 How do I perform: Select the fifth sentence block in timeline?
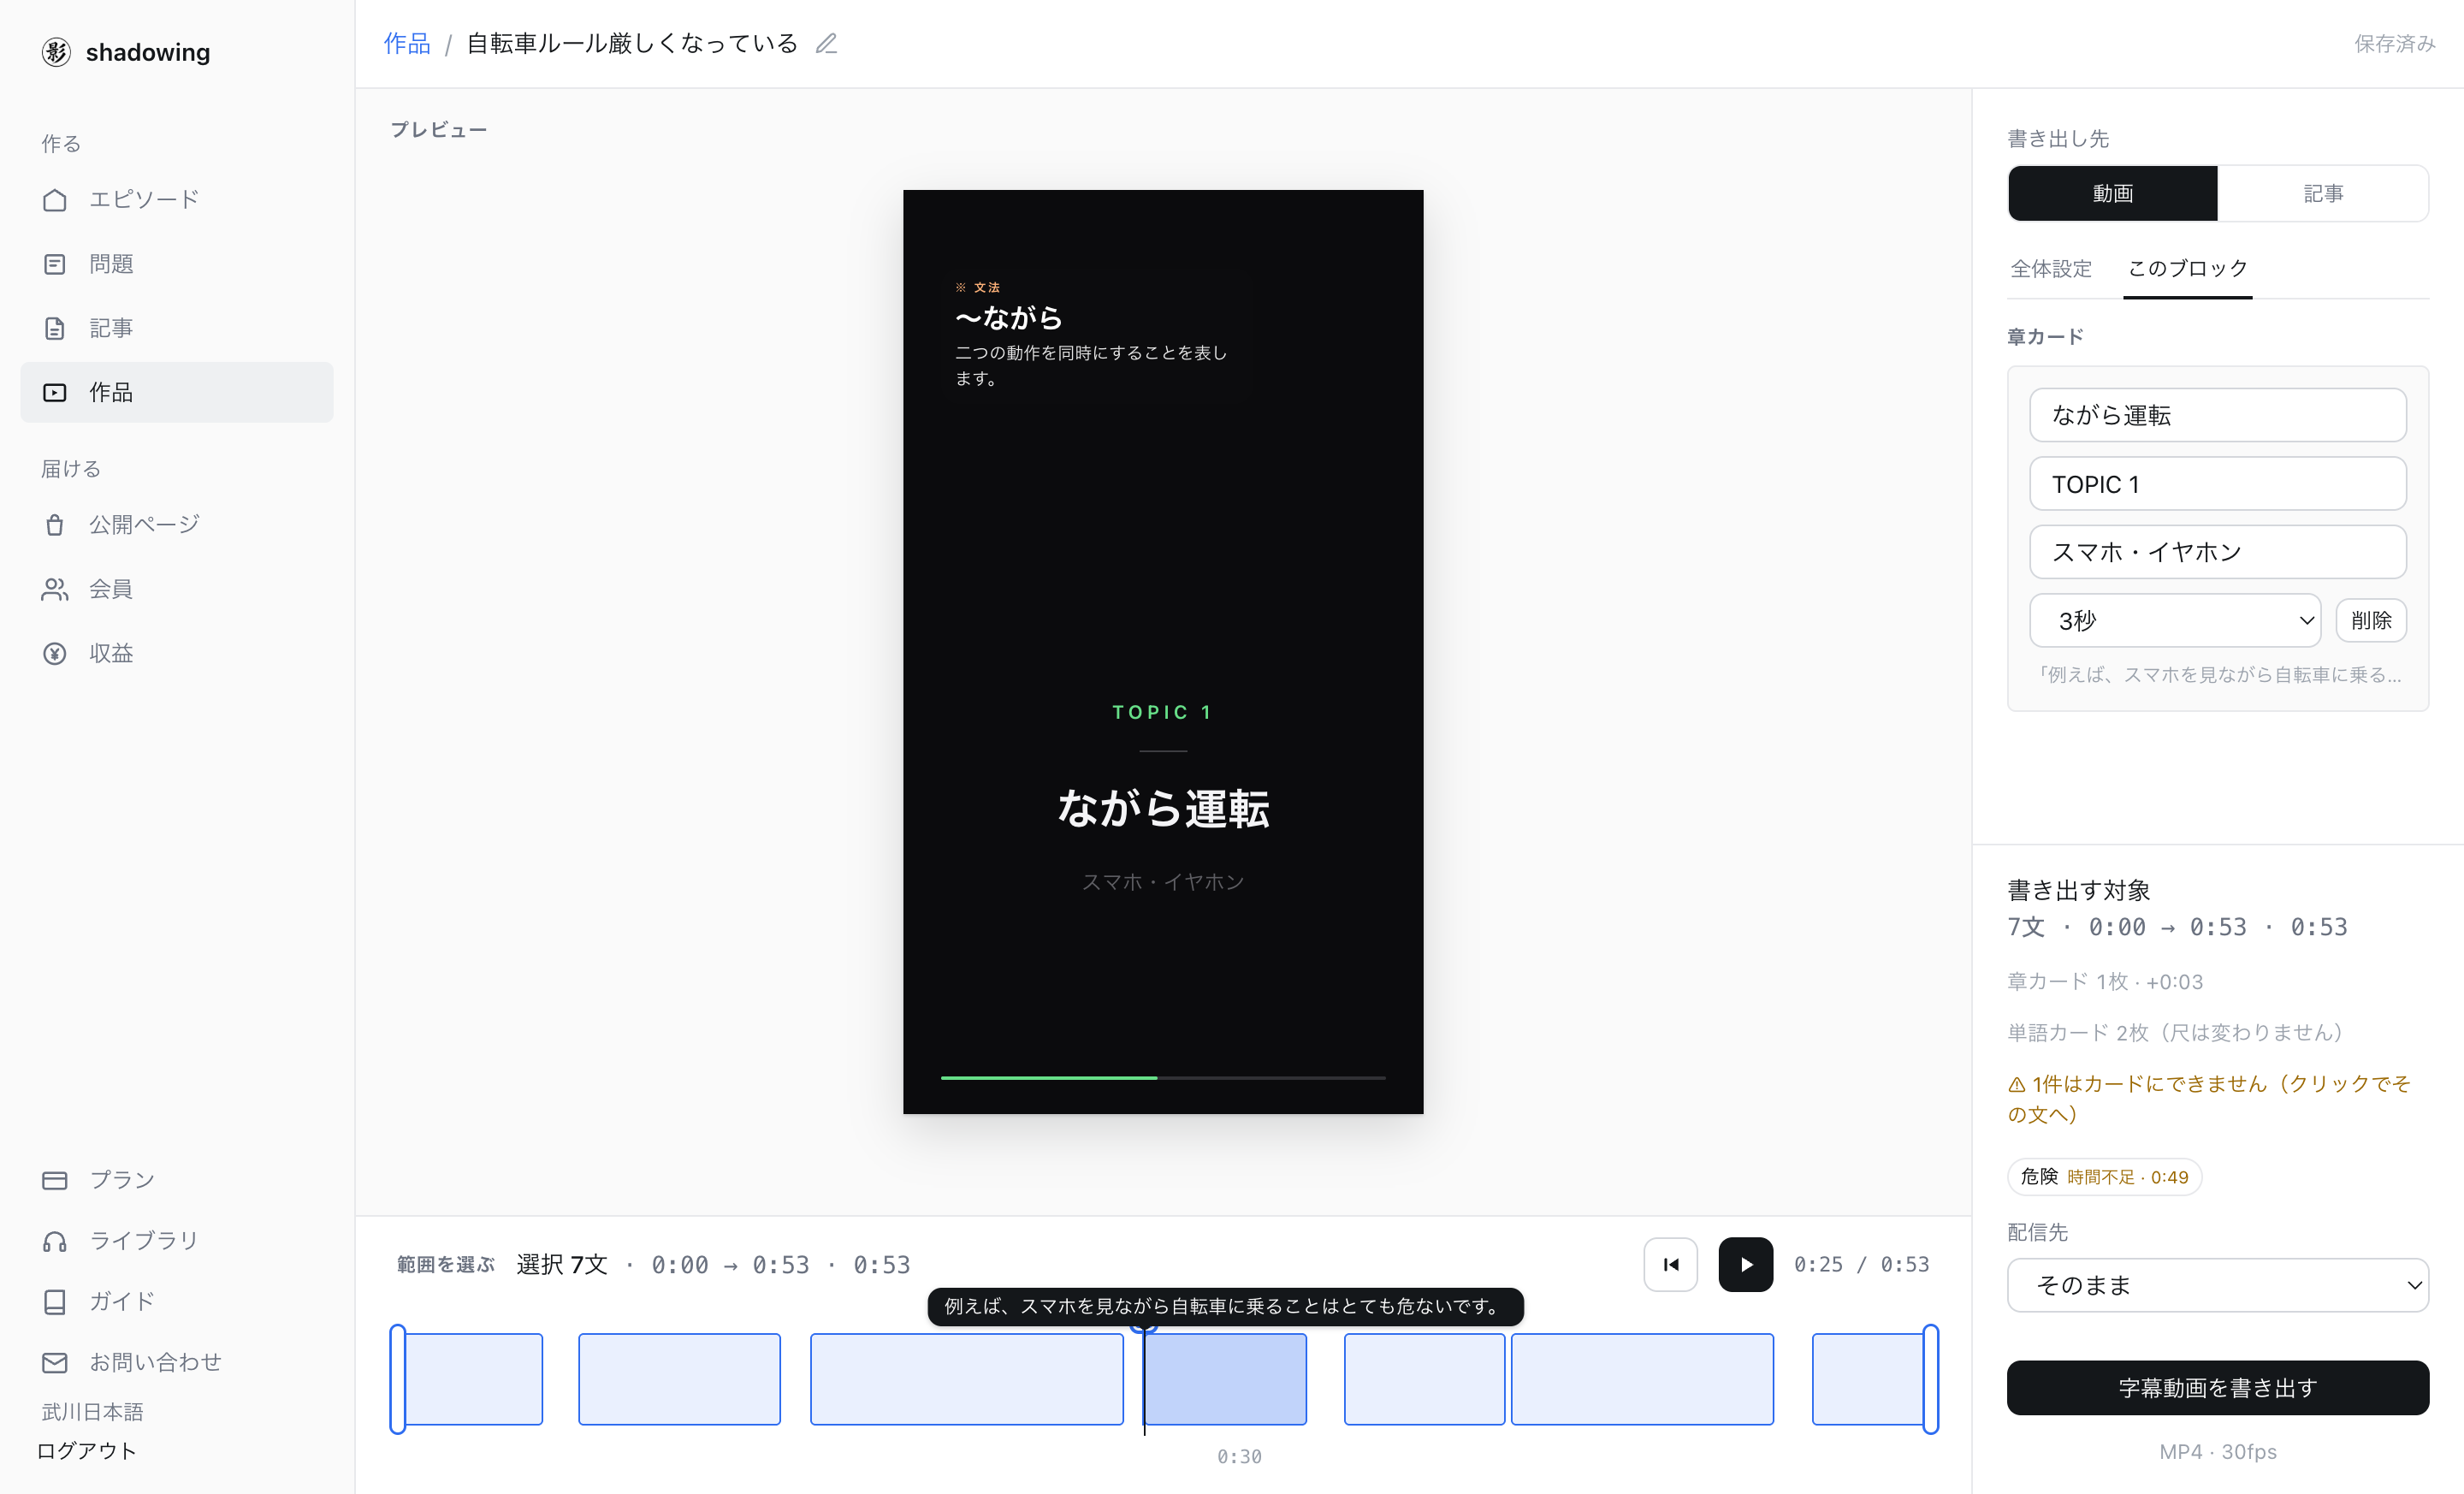[1424, 1379]
